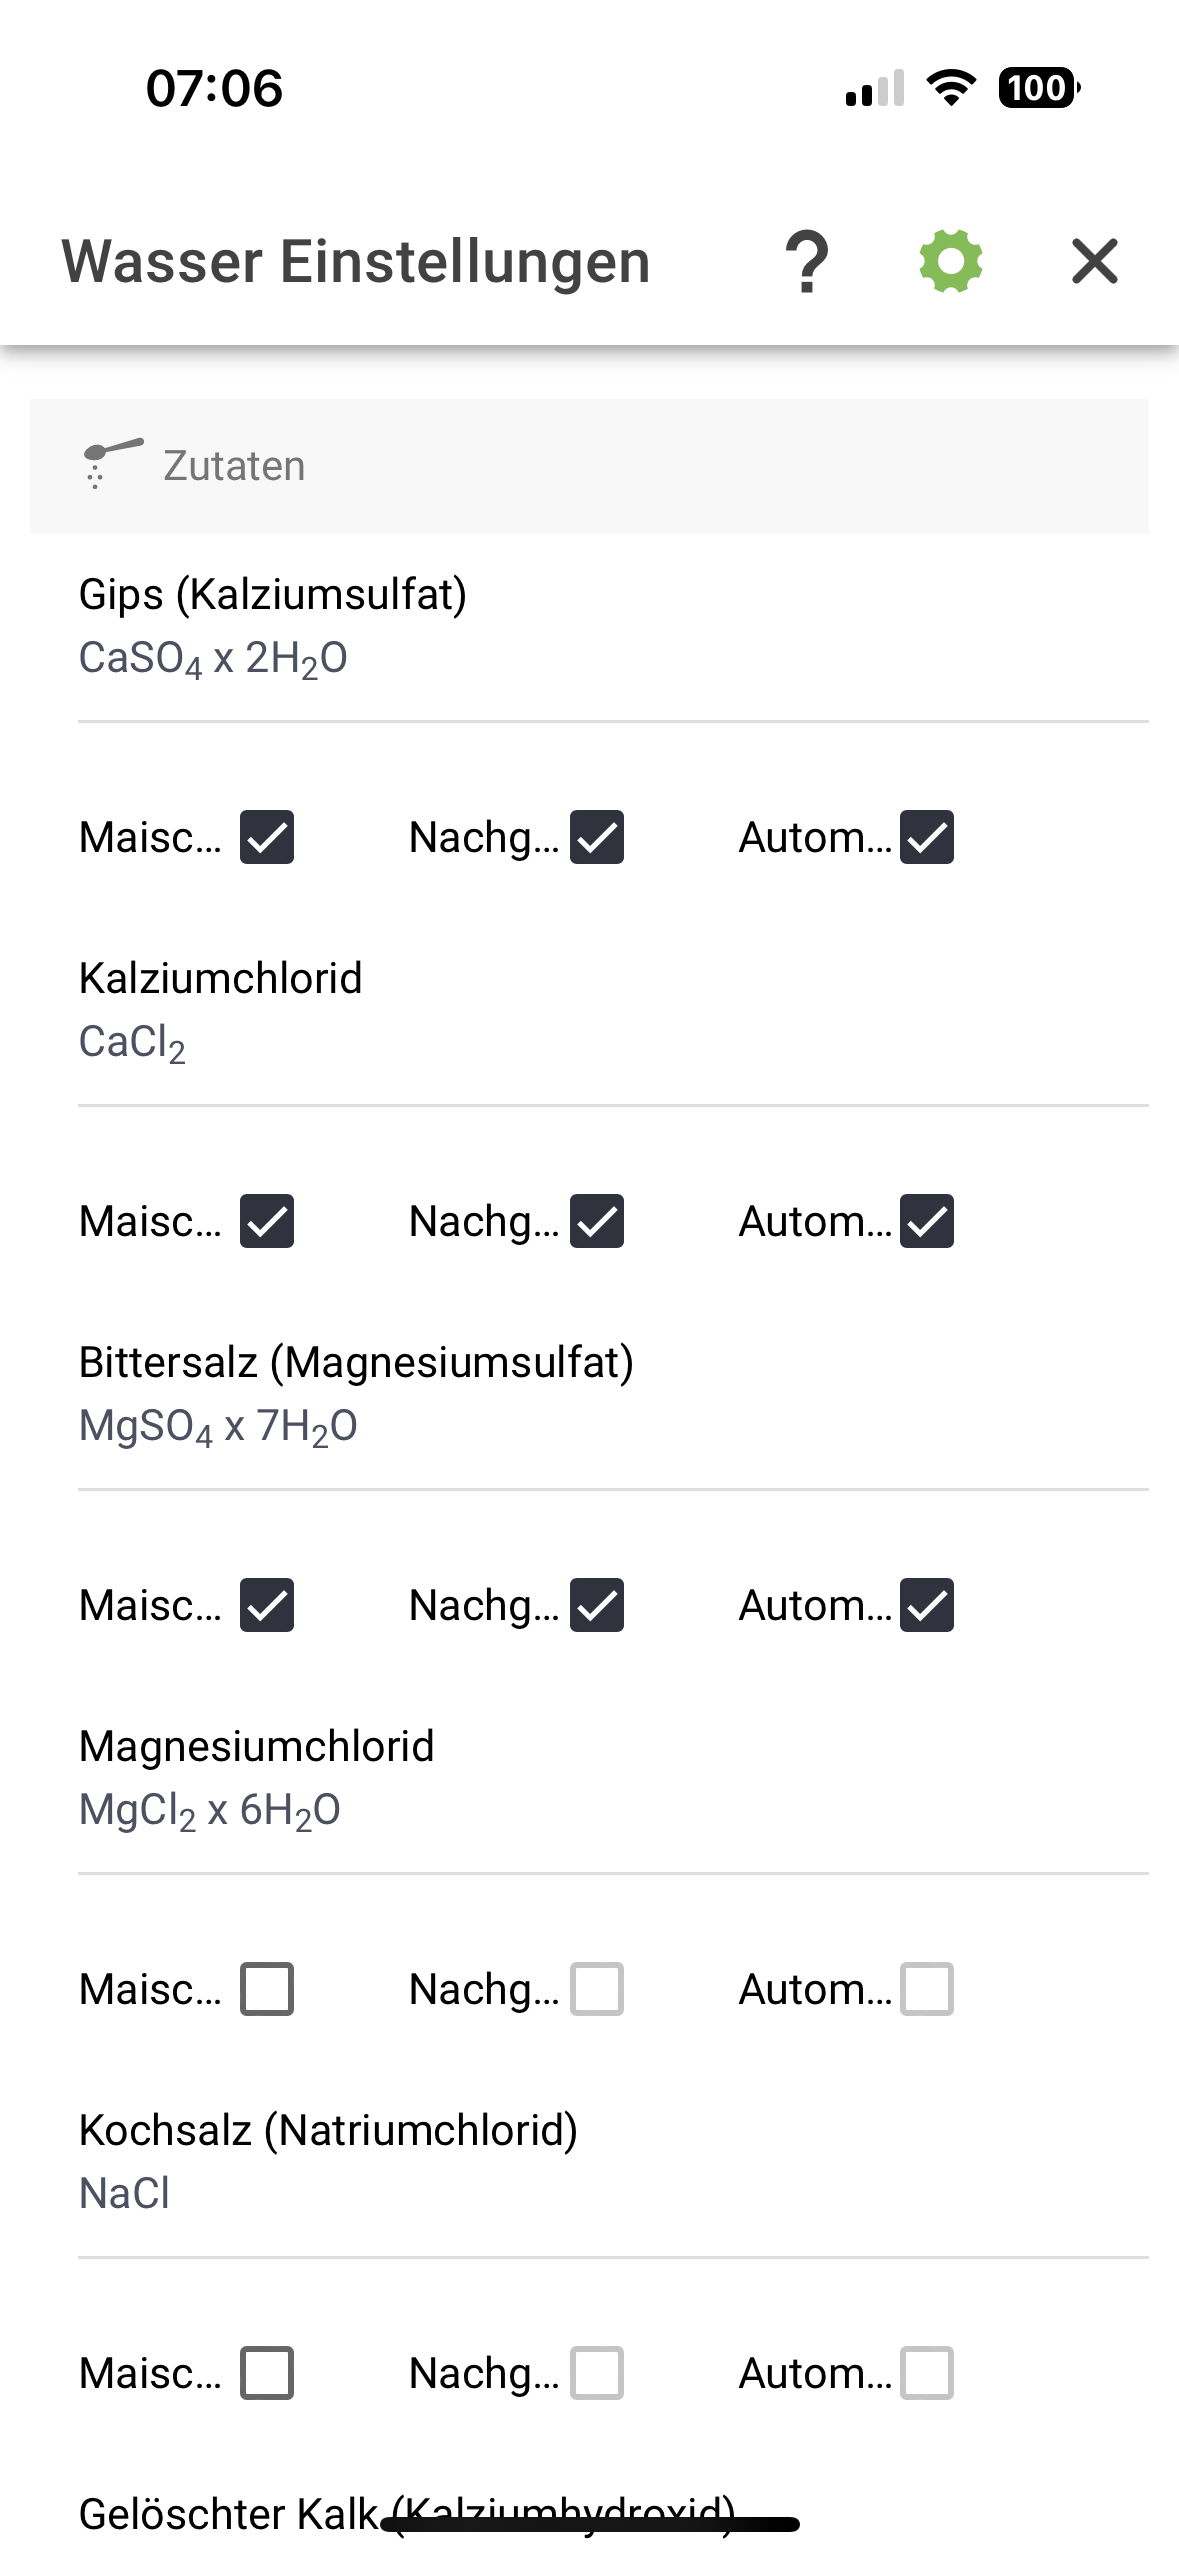Image resolution: width=1179 pixels, height=2556 pixels.
Task: Uncheck Nachg... checkbox for Bittersalz
Action: point(597,1605)
